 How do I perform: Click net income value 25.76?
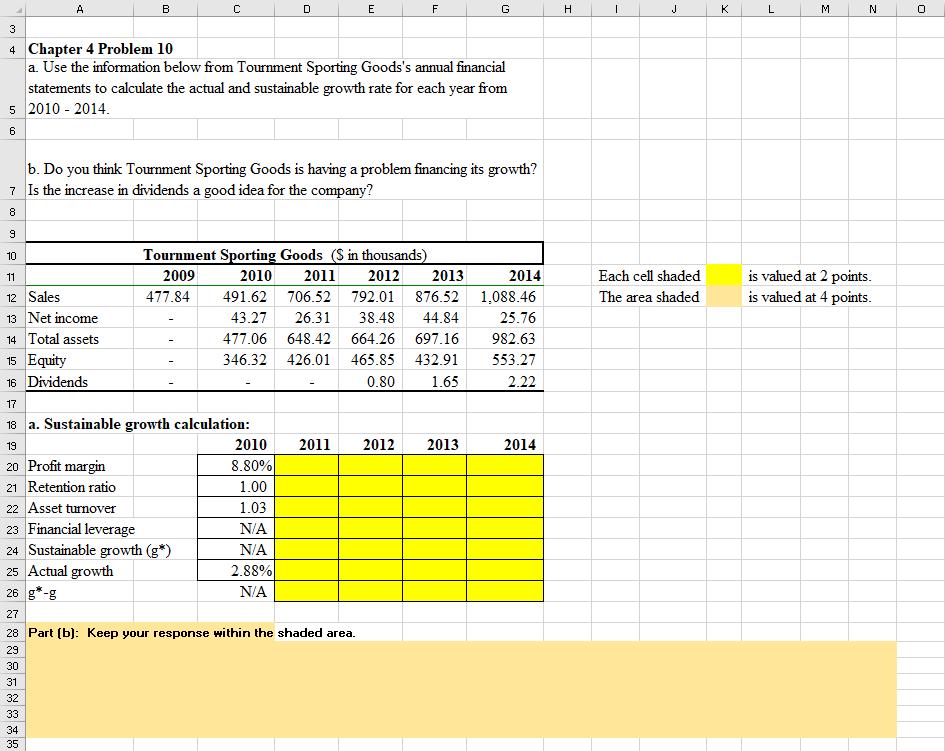tap(518, 318)
